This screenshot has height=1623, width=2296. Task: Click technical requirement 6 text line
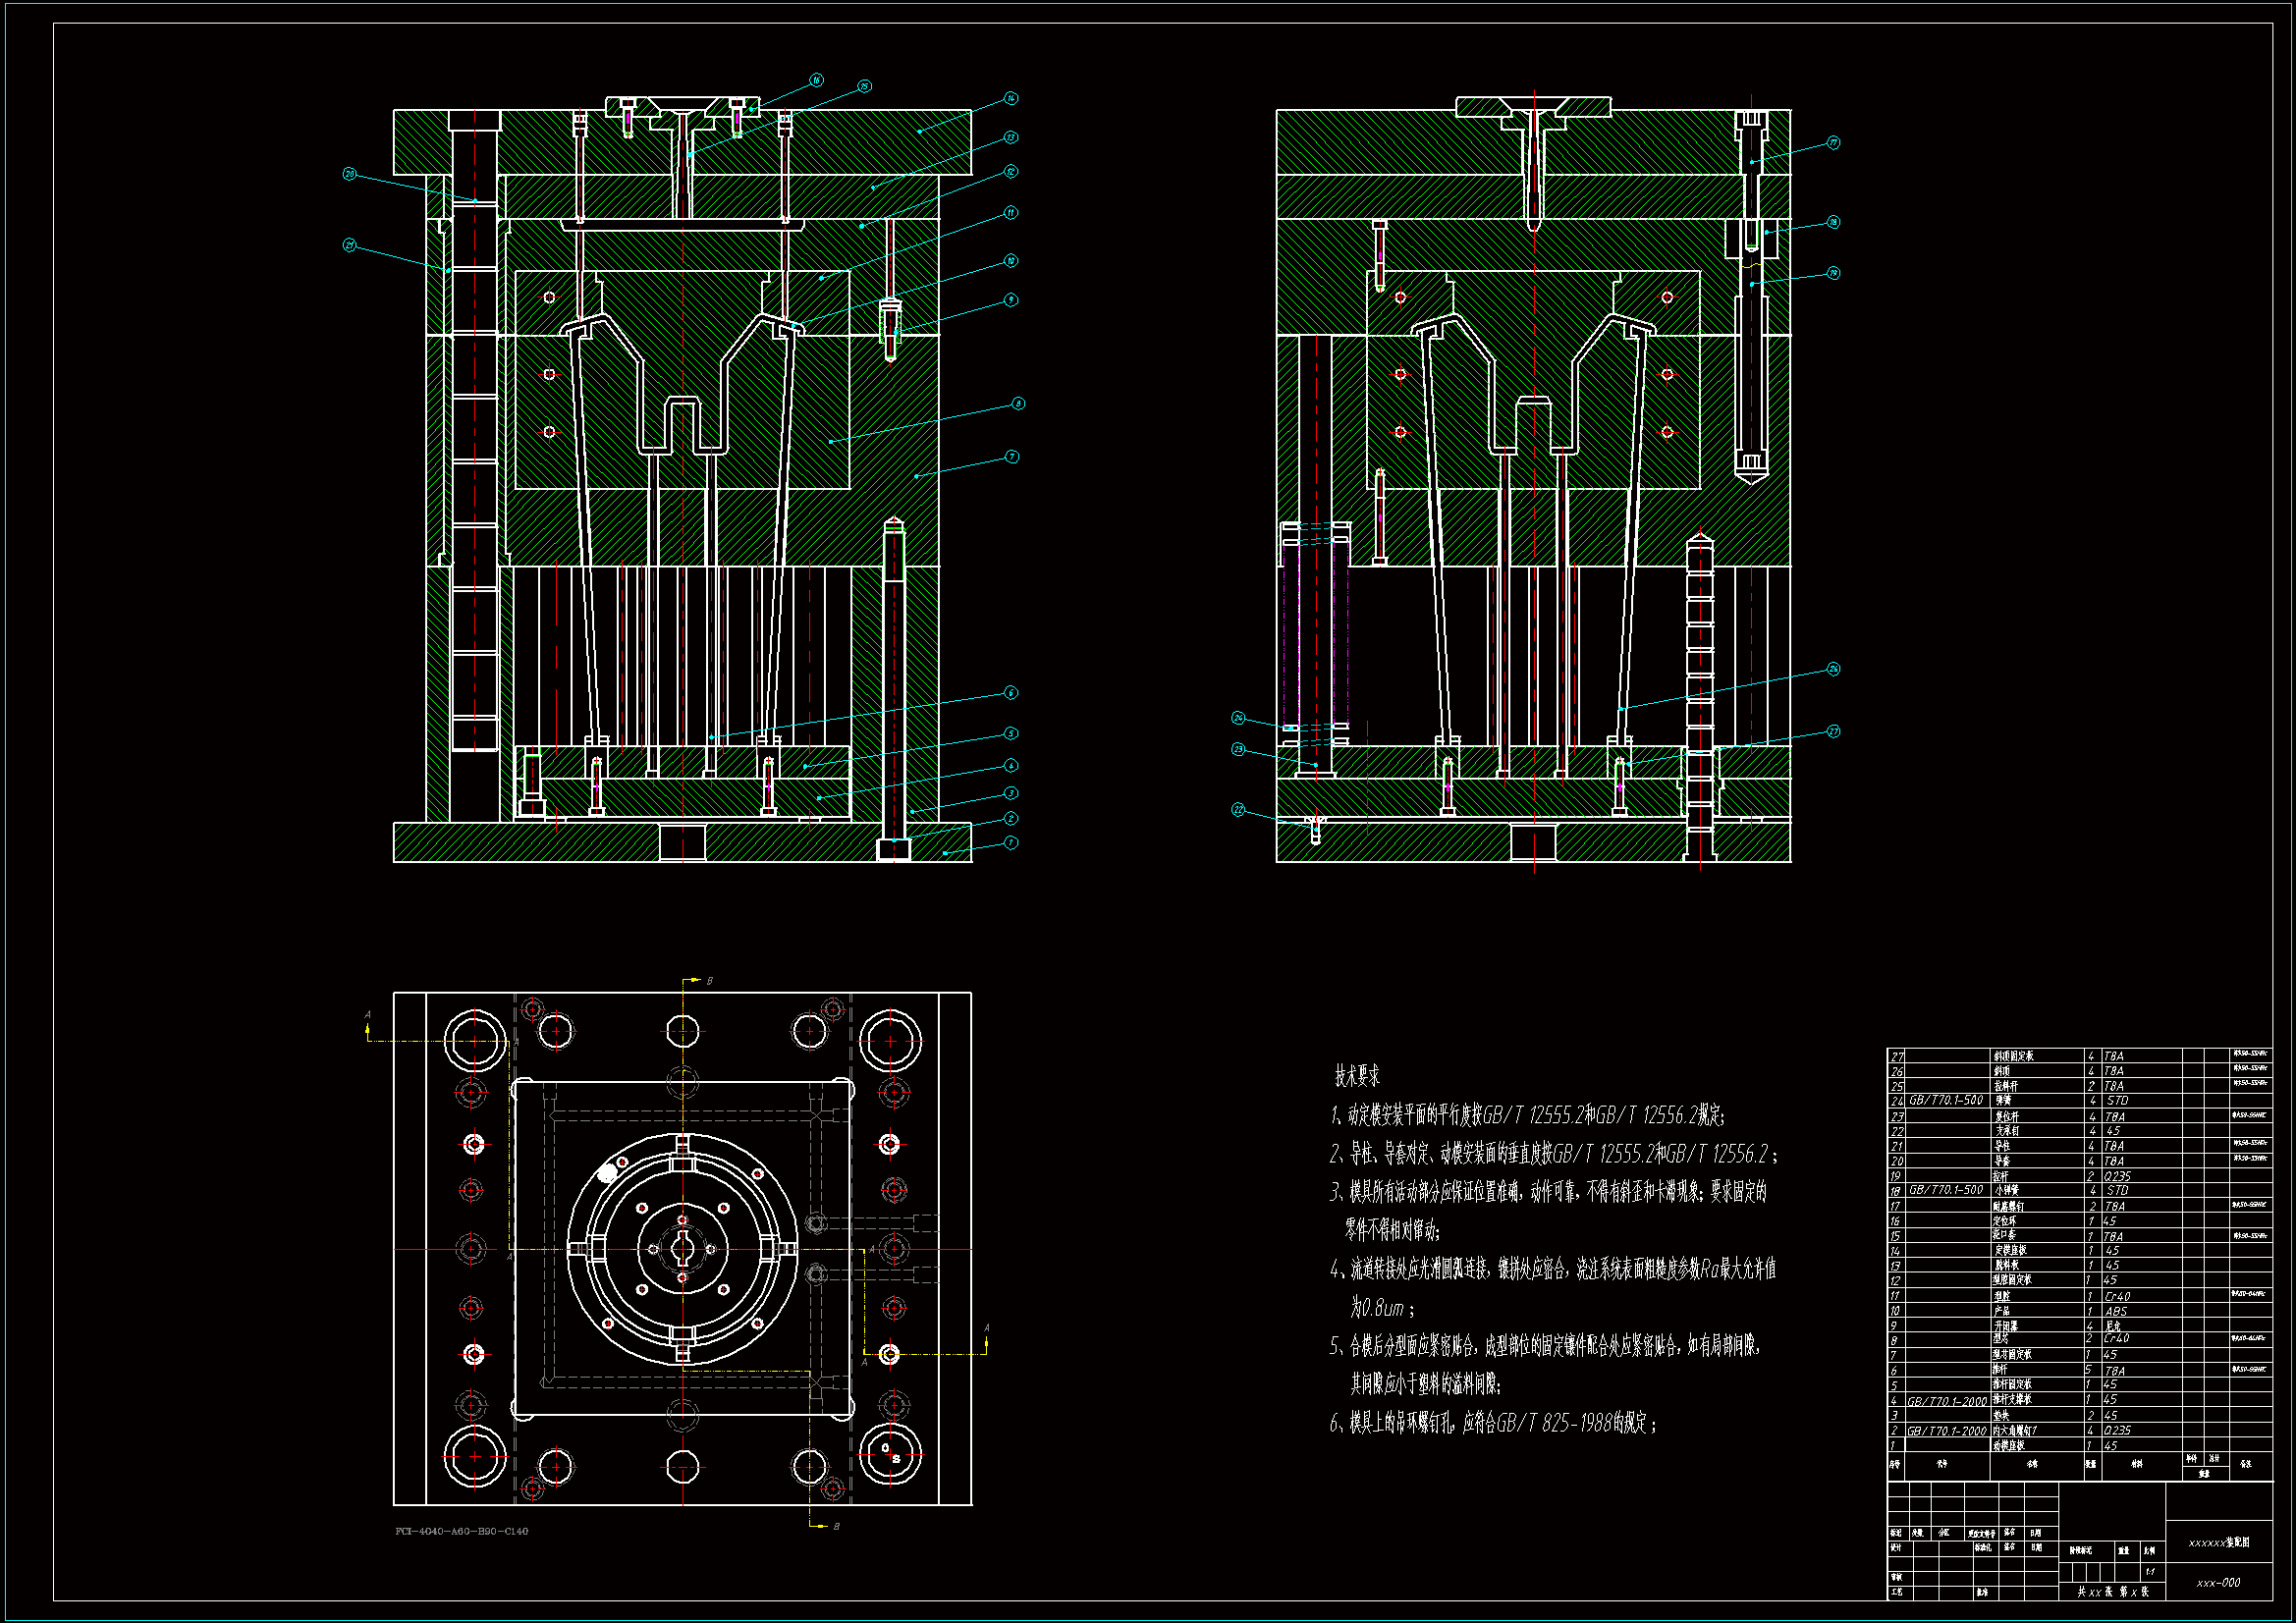click(x=1492, y=1423)
